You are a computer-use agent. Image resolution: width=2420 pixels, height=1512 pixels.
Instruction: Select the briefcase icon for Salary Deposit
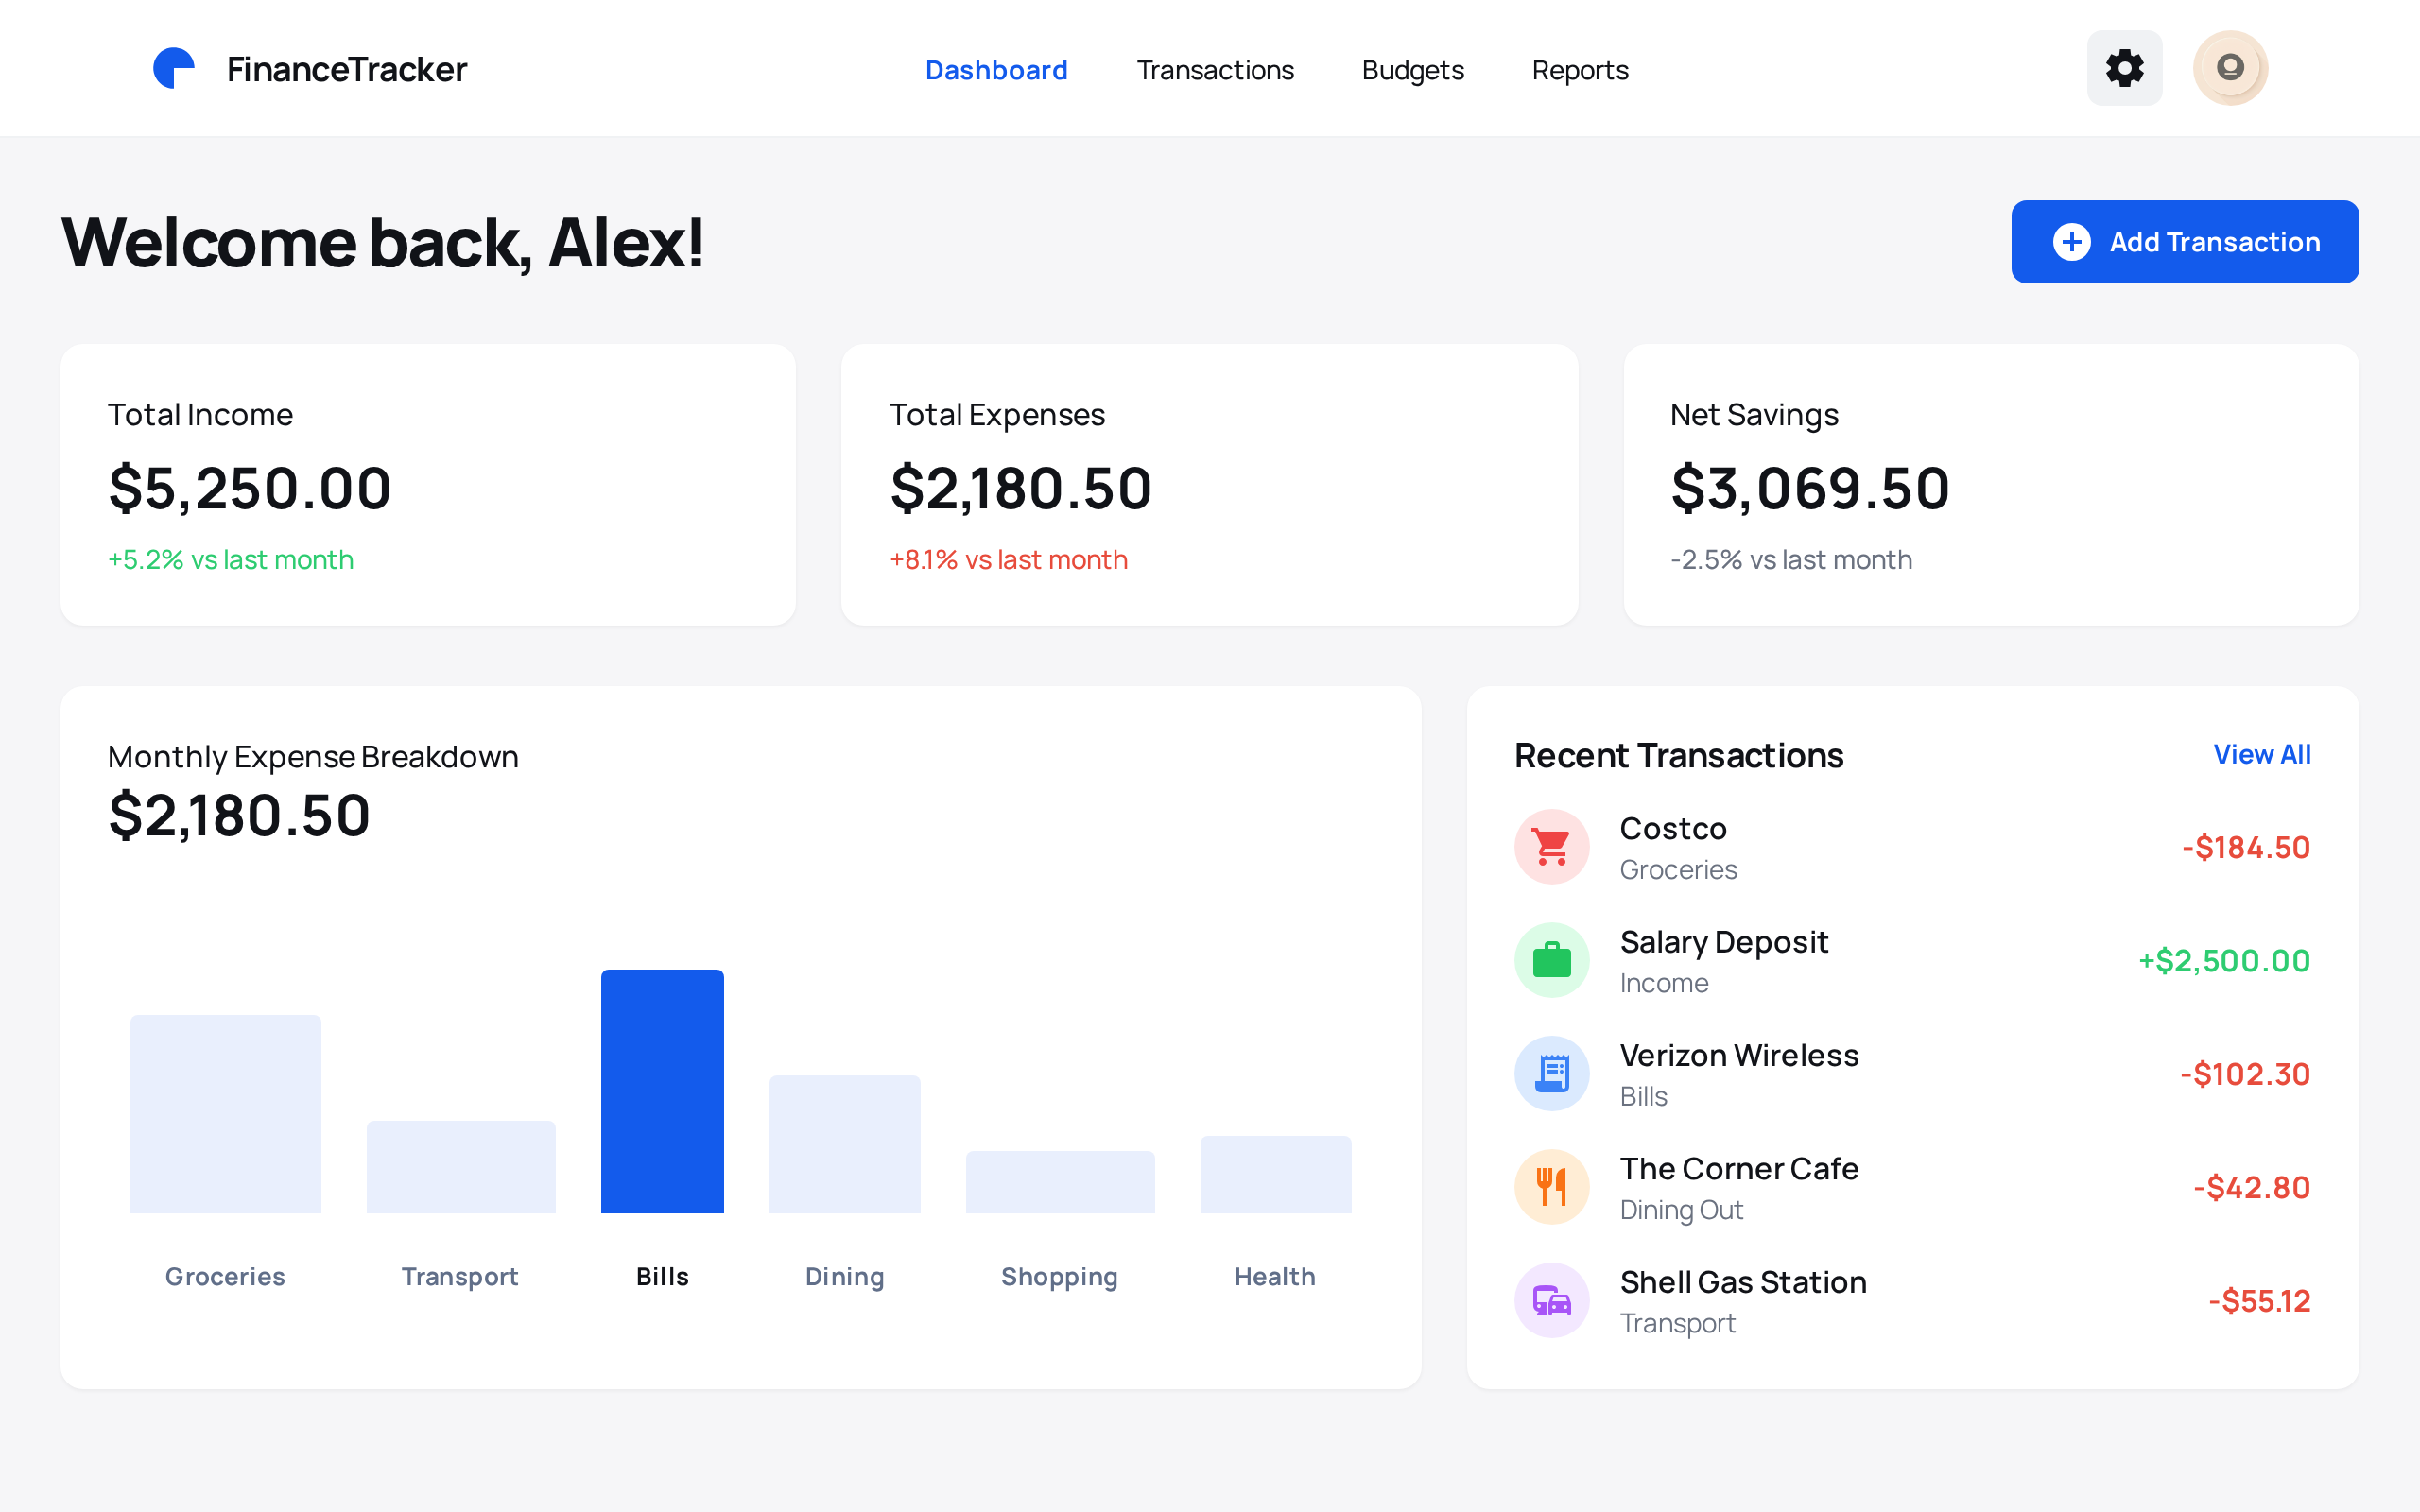1551,960
